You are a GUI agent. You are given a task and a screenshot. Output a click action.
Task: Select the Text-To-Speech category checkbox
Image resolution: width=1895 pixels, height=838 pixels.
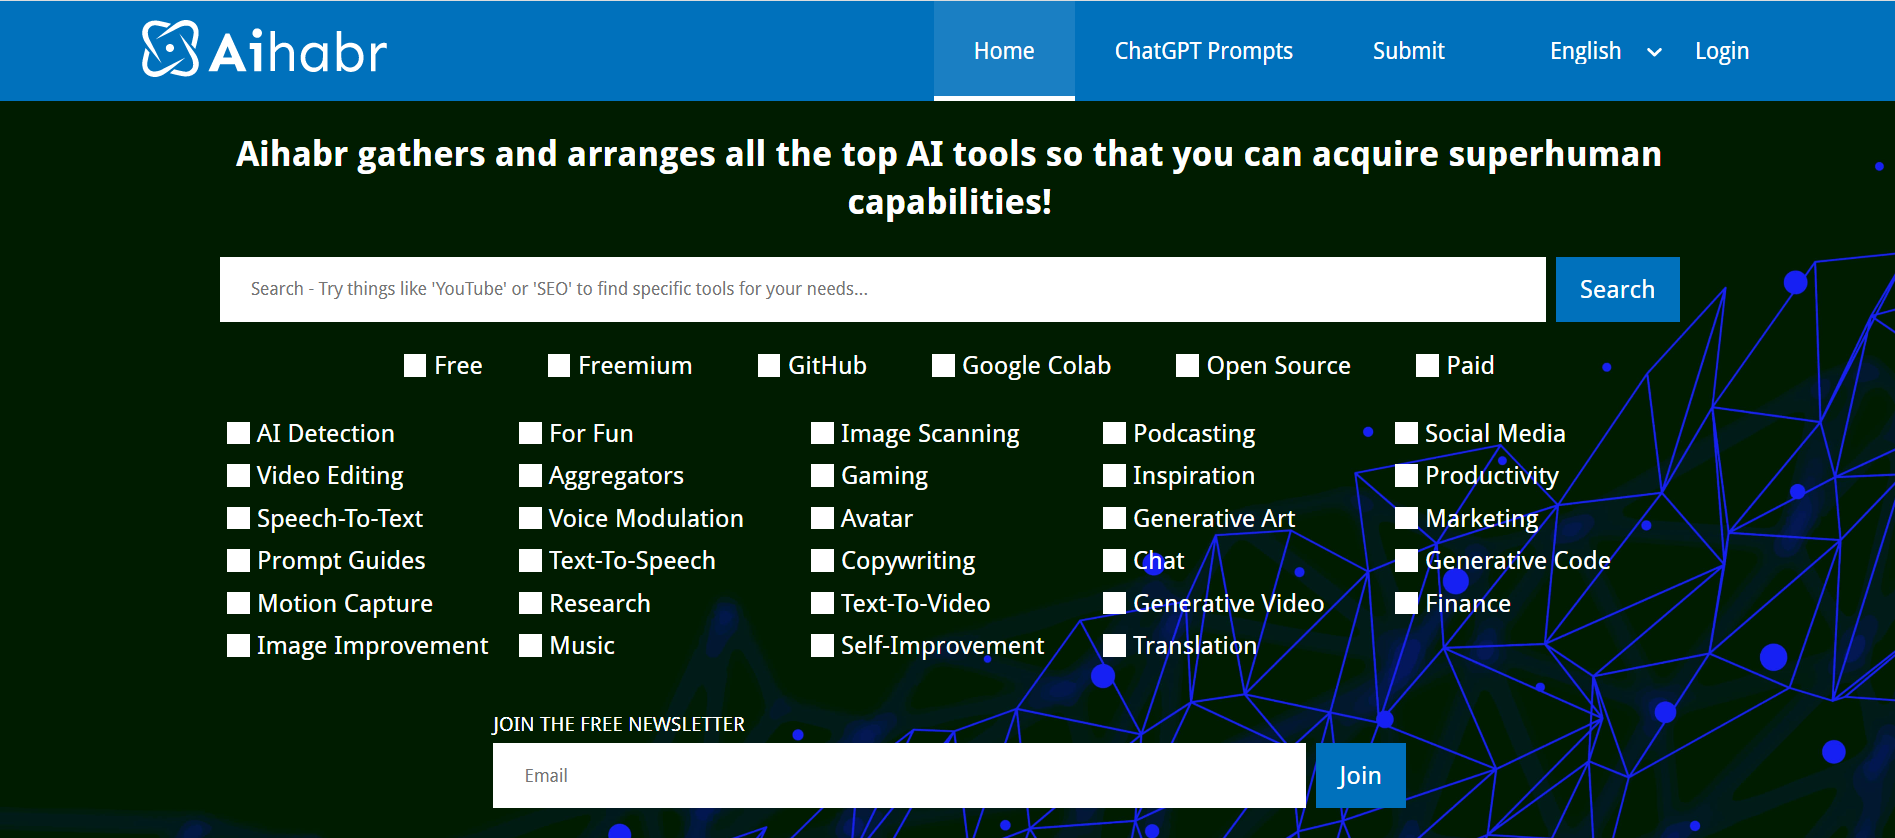(x=531, y=561)
